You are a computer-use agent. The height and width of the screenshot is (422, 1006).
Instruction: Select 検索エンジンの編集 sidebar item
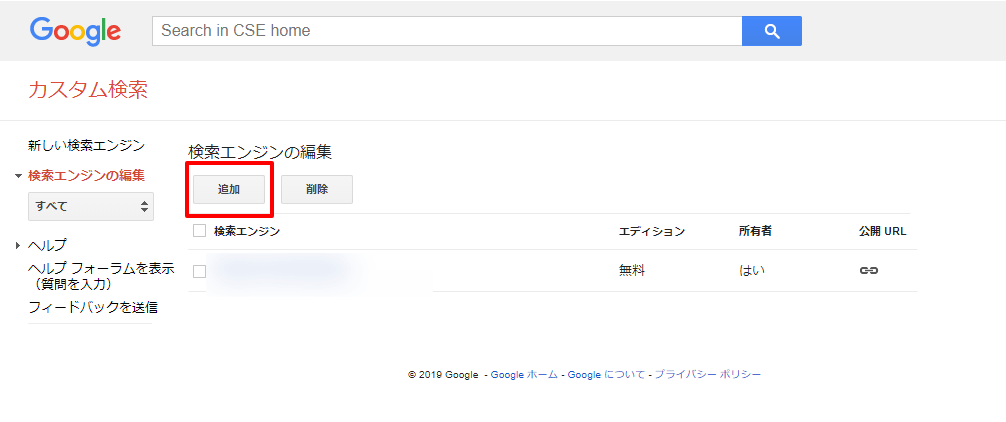[86, 176]
